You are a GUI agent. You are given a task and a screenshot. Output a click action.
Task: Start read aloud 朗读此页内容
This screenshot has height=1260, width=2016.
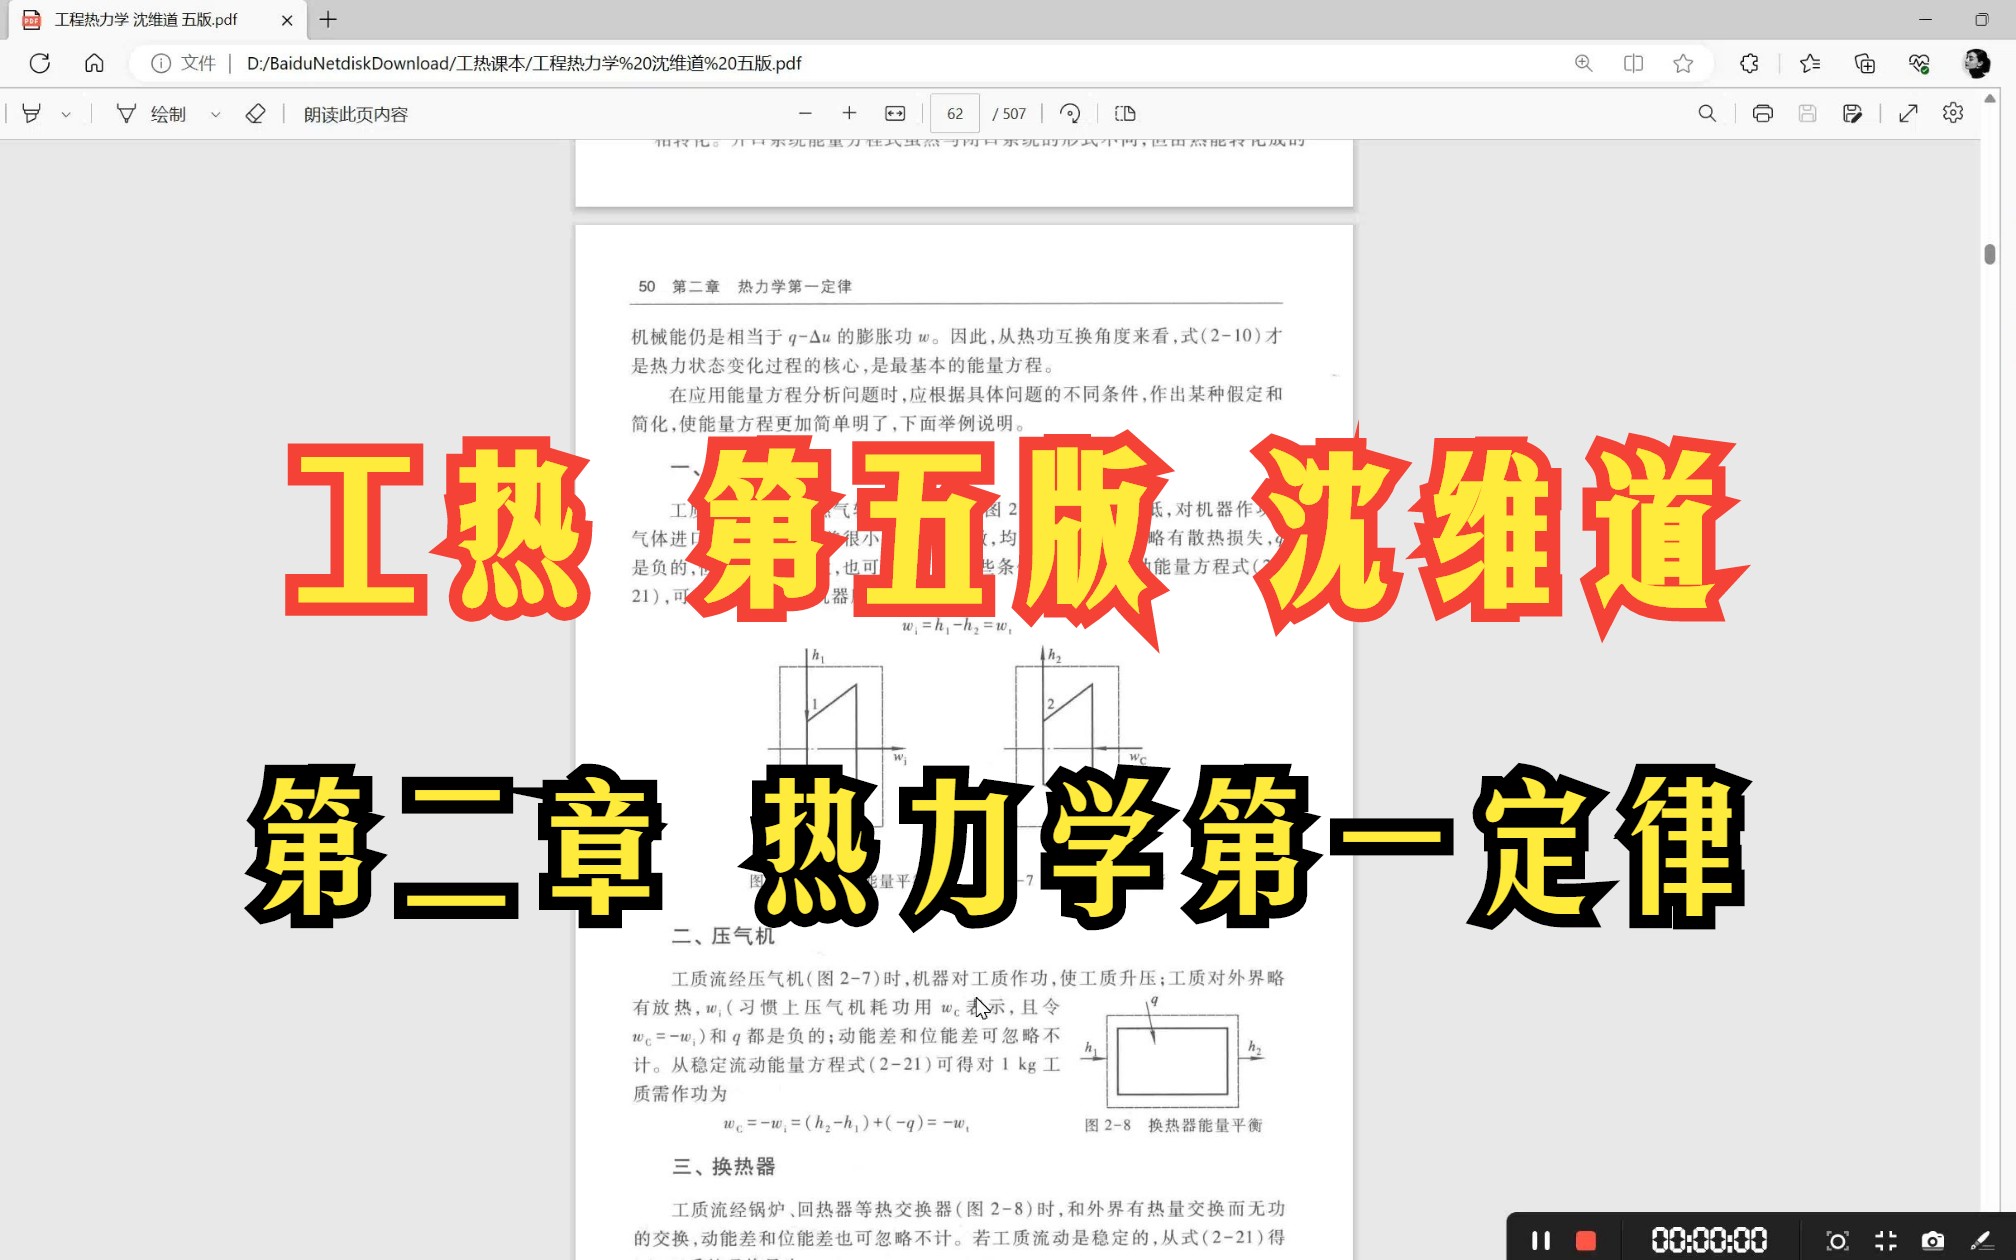(356, 114)
